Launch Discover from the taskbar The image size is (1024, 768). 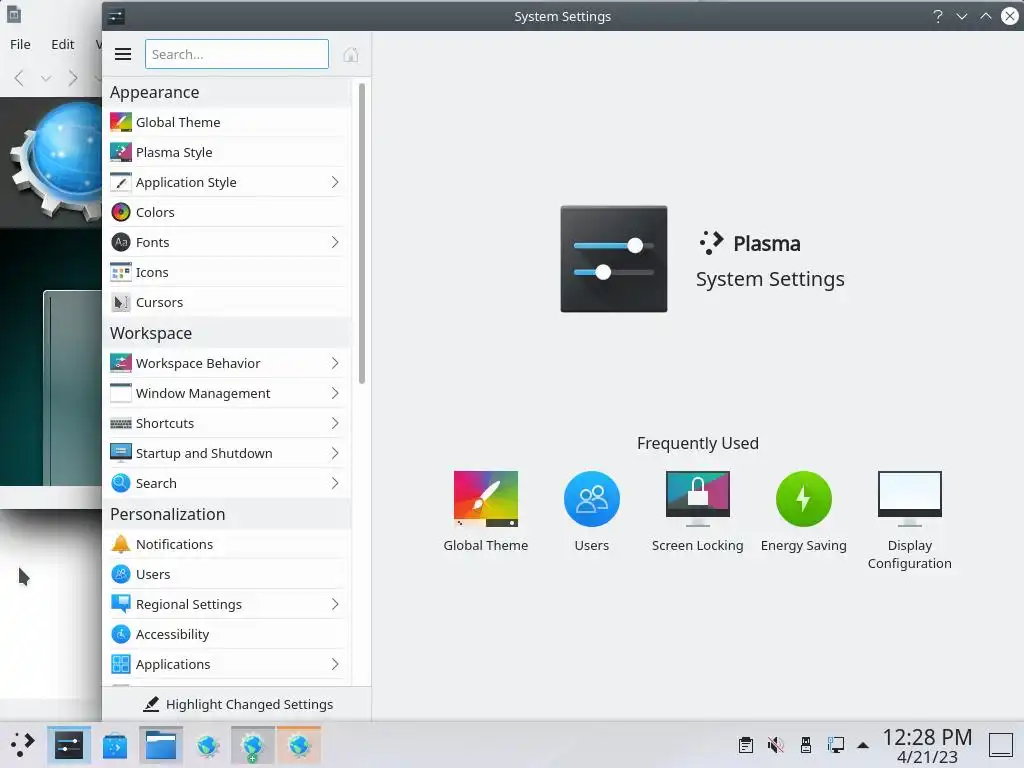[x=115, y=745]
